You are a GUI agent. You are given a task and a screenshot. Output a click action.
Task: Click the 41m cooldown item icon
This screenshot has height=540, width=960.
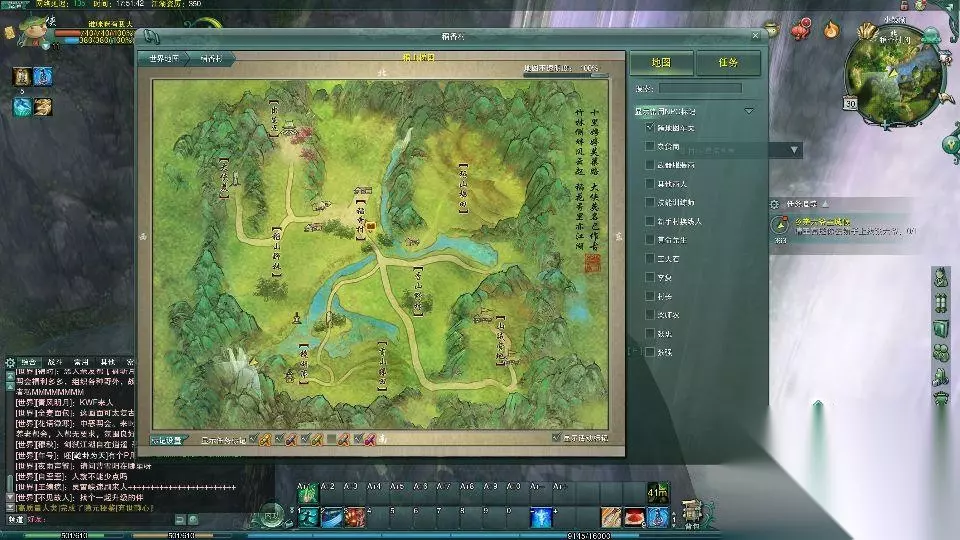point(658,492)
